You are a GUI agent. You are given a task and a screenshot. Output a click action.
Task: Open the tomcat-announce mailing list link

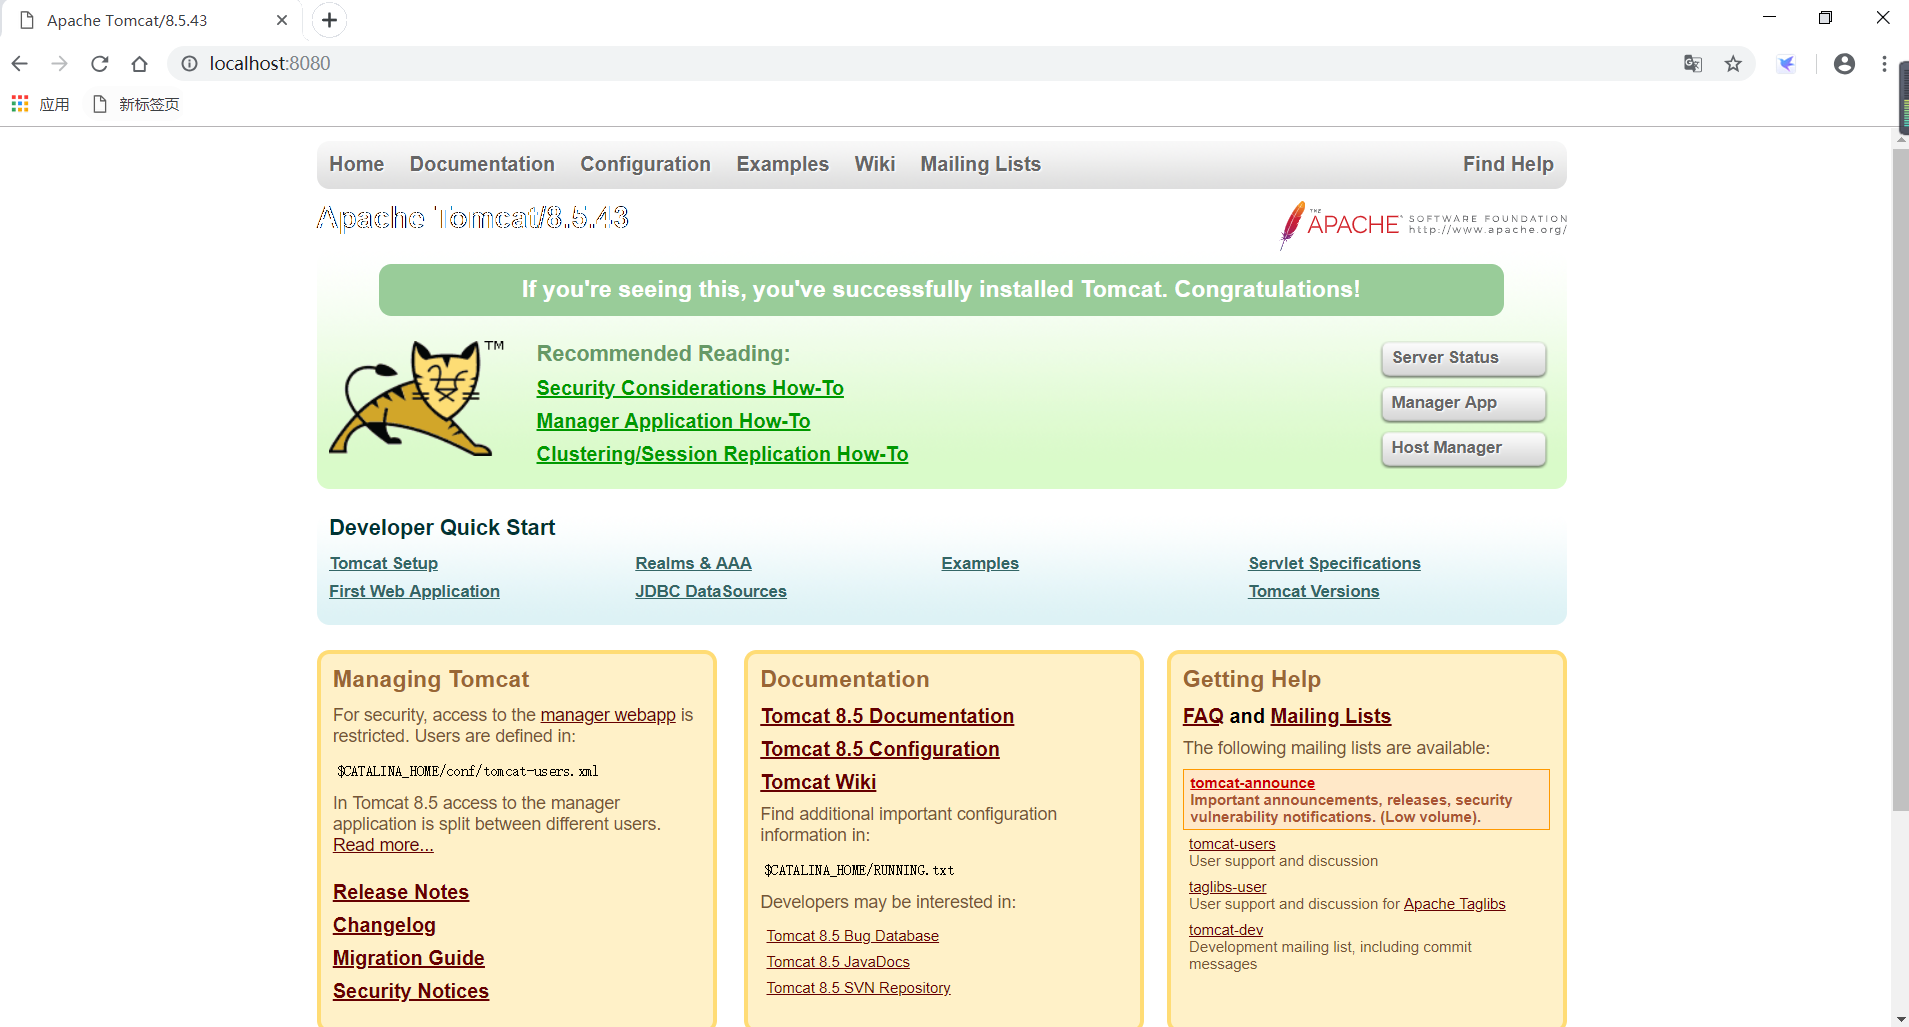1252,783
